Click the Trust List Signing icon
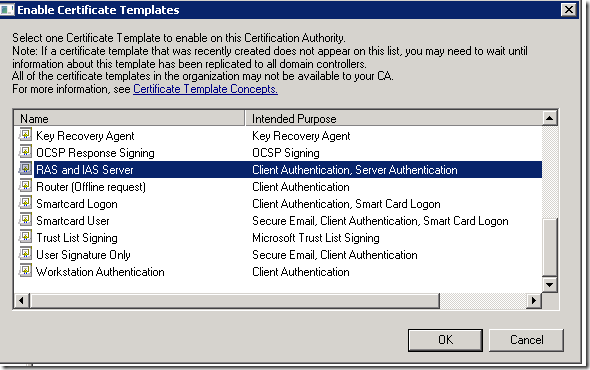This screenshot has height=370, width=590. (25, 237)
